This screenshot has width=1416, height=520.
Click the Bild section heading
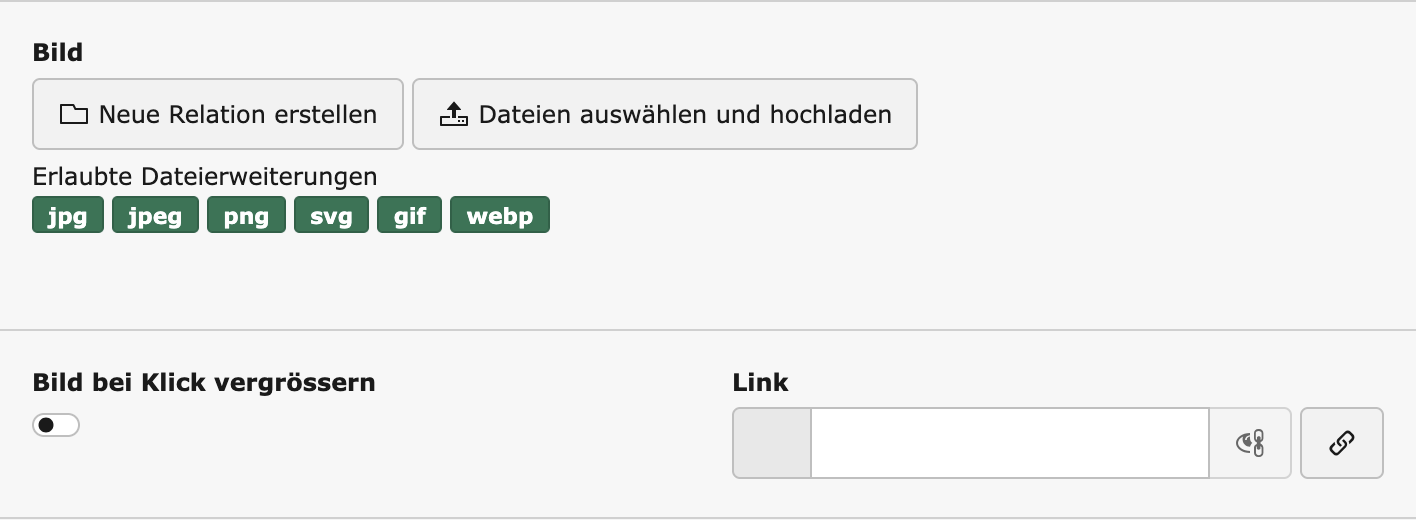coord(58,52)
